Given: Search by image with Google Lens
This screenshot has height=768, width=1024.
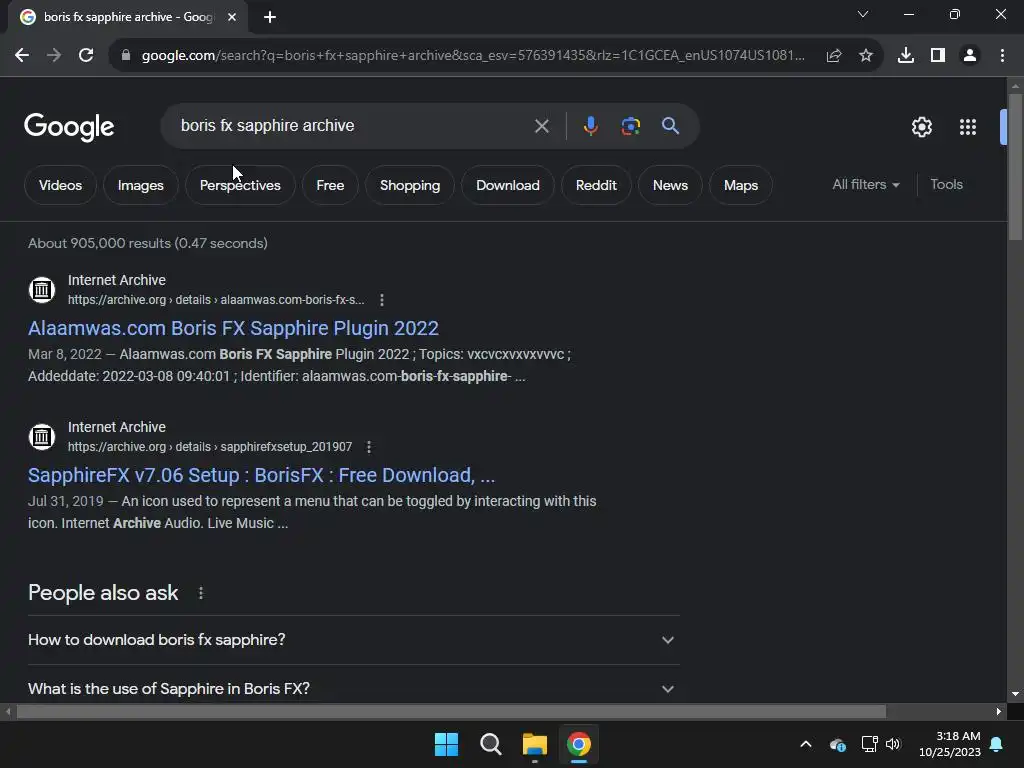Looking at the screenshot, I should pyautogui.click(x=630, y=126).
